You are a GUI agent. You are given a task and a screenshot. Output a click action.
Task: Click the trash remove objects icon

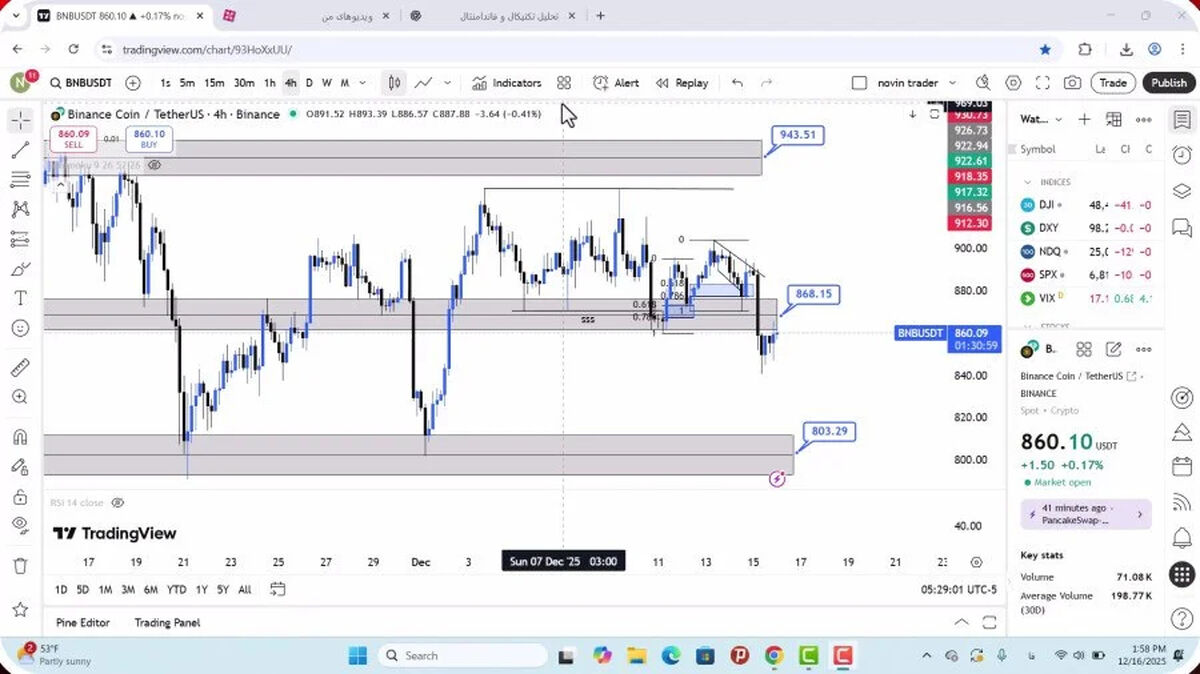point(20,566)
